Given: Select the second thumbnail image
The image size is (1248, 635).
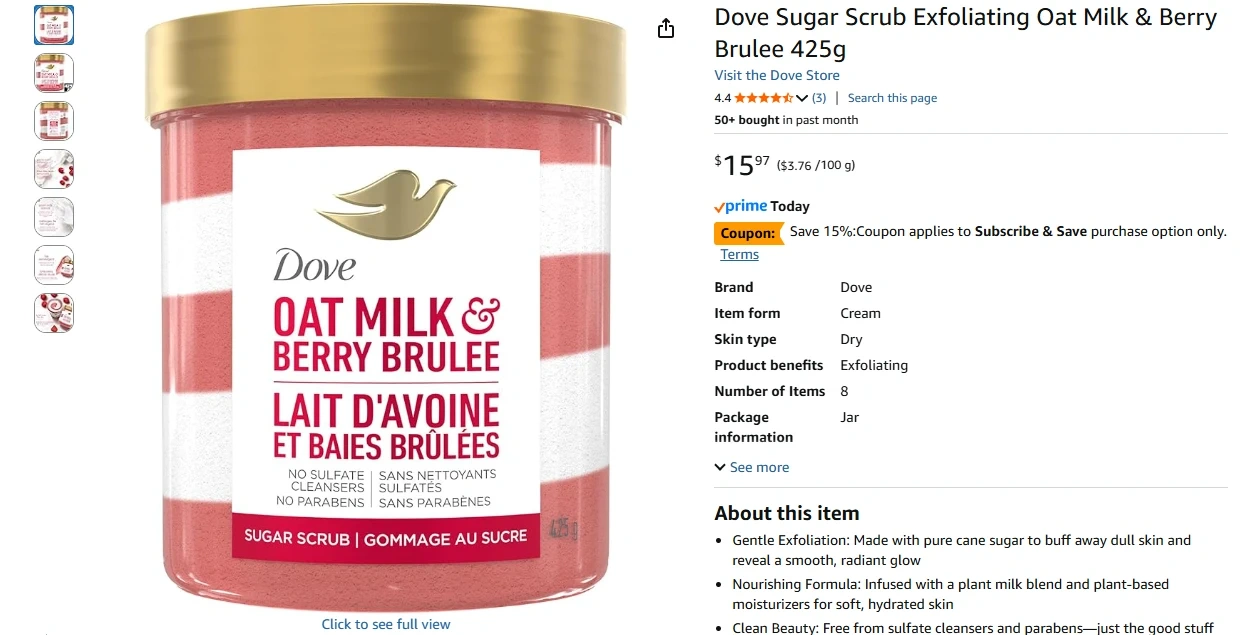Looking at the screenshot, I should (x=54, y=73).
